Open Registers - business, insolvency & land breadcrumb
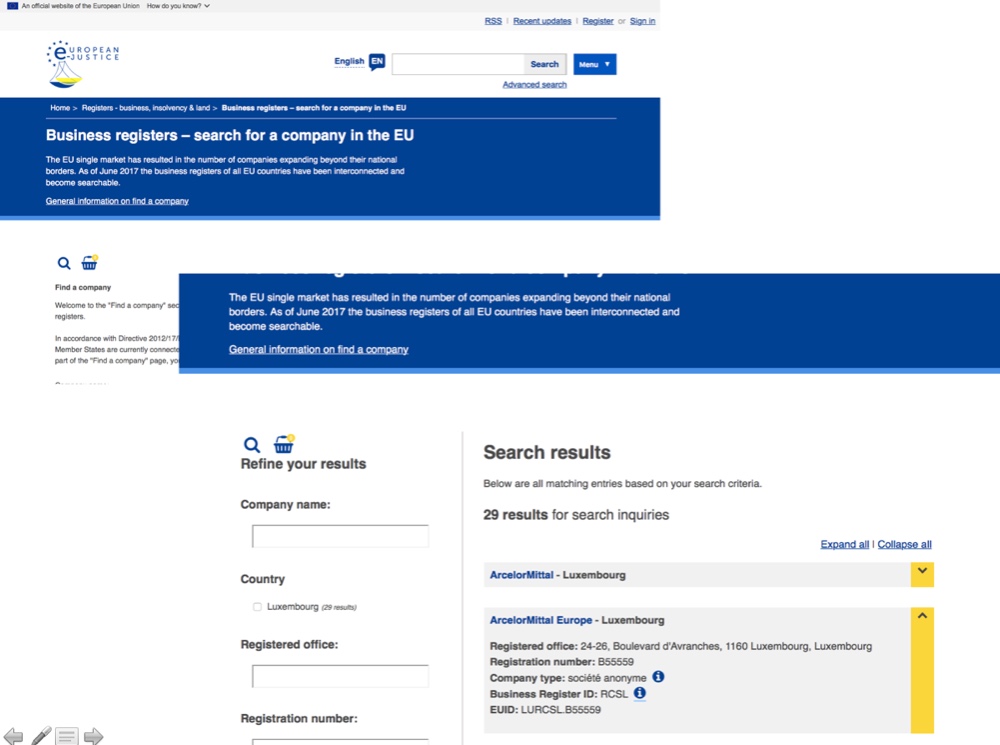This screenshot has width=1000, height=745. click(x=145, y=108)
